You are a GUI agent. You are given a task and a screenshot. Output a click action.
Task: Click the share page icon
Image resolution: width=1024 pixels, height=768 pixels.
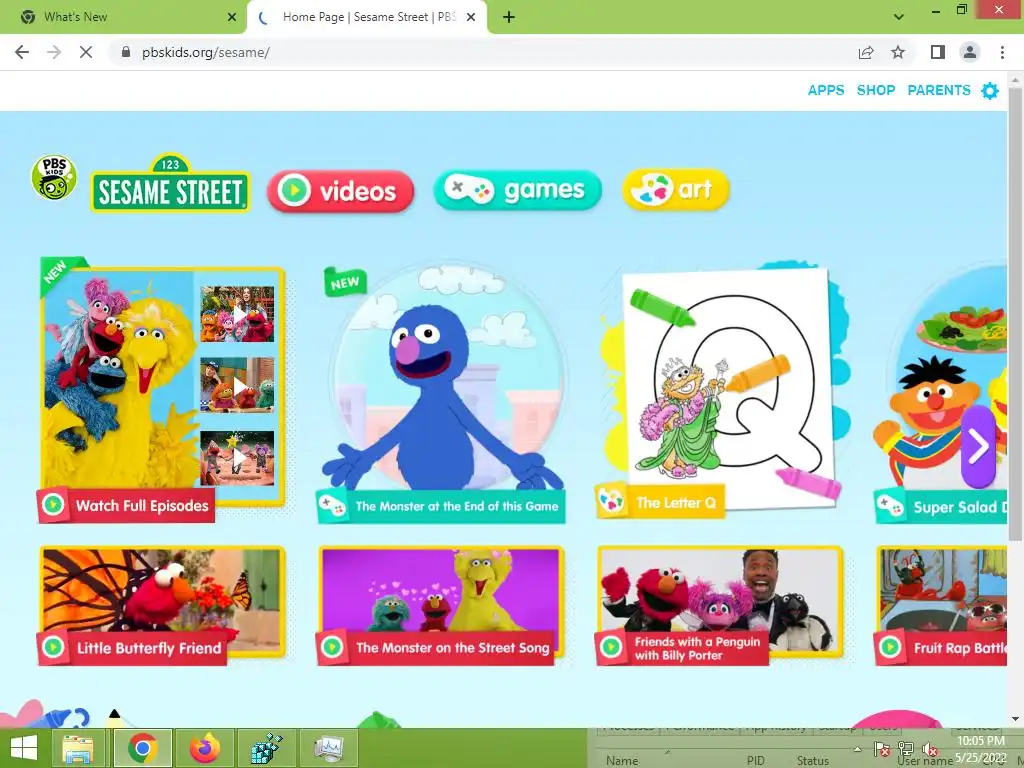click(x=866, y=52)
